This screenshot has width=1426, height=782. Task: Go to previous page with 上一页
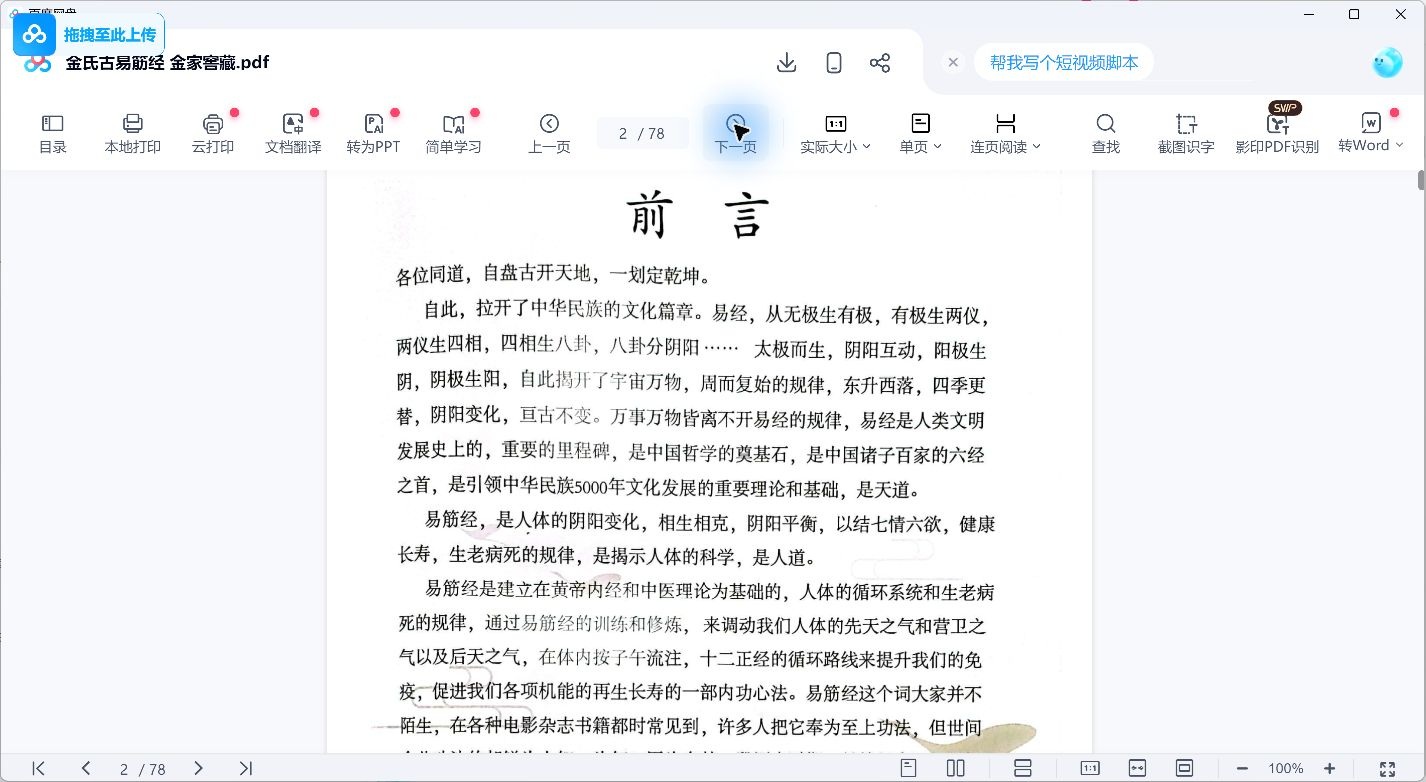point(549,134)
